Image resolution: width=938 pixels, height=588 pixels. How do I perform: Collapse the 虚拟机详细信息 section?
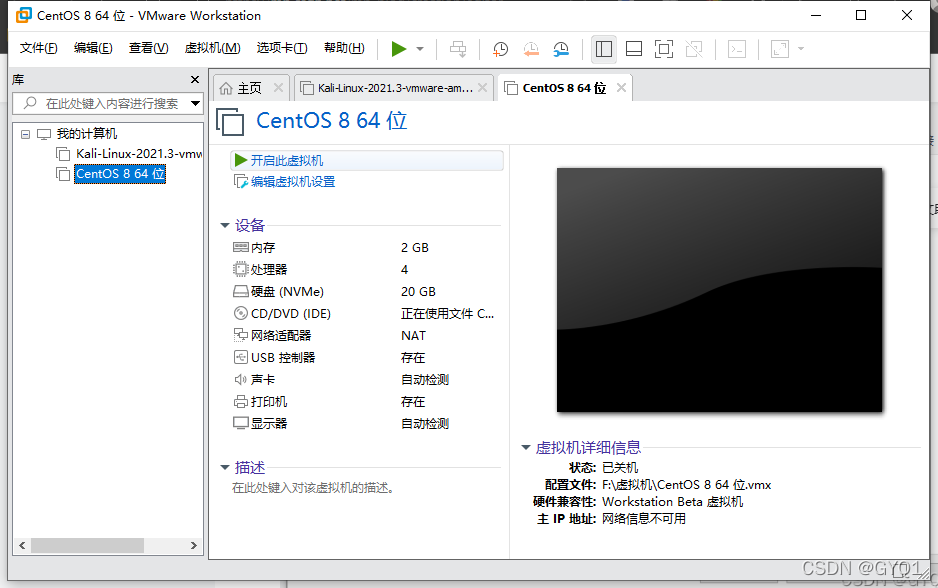click(526, 447)
